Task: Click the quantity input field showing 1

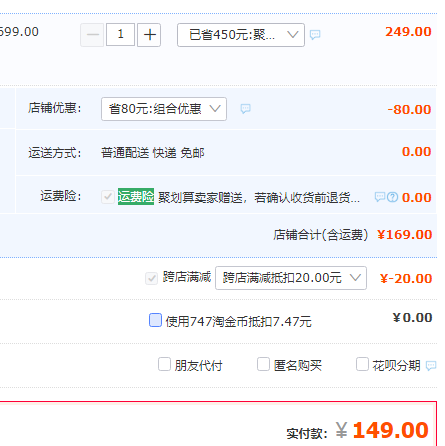Action: (121, 34)
